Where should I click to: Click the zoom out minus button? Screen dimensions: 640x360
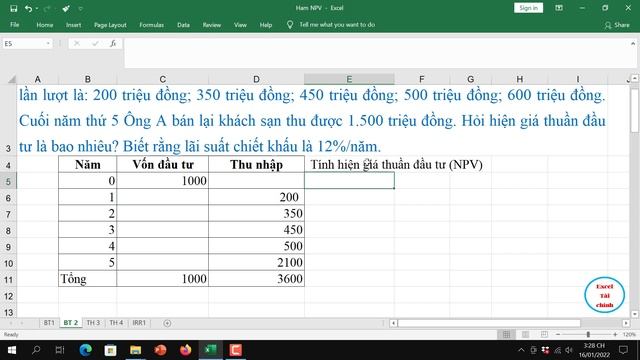pyautogui.click(x=558, y=335)
